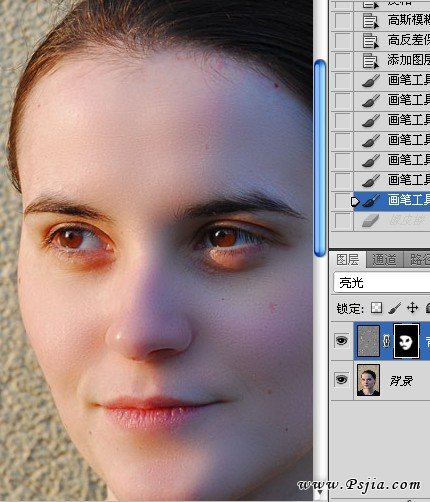Image resolution: width=430 pixels, height=502 pixels.
Task: Hide the top masked layer eye
Action: 342,340
